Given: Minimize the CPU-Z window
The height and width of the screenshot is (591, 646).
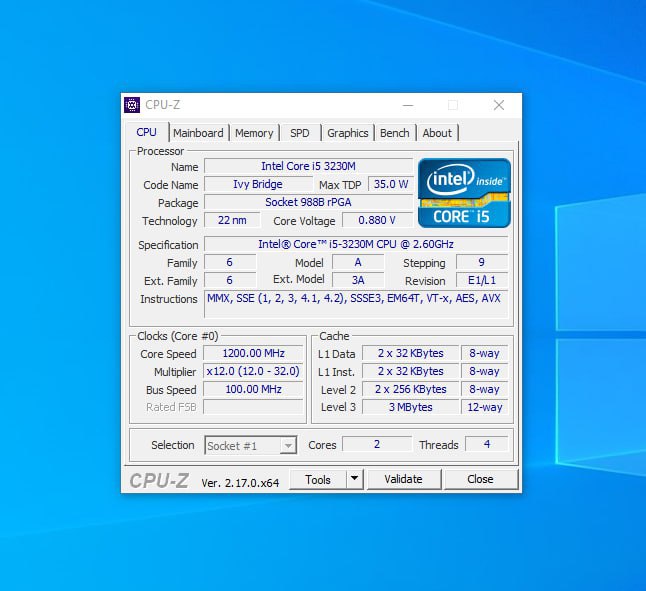Looking at the screenshot, I should [408, 105].
